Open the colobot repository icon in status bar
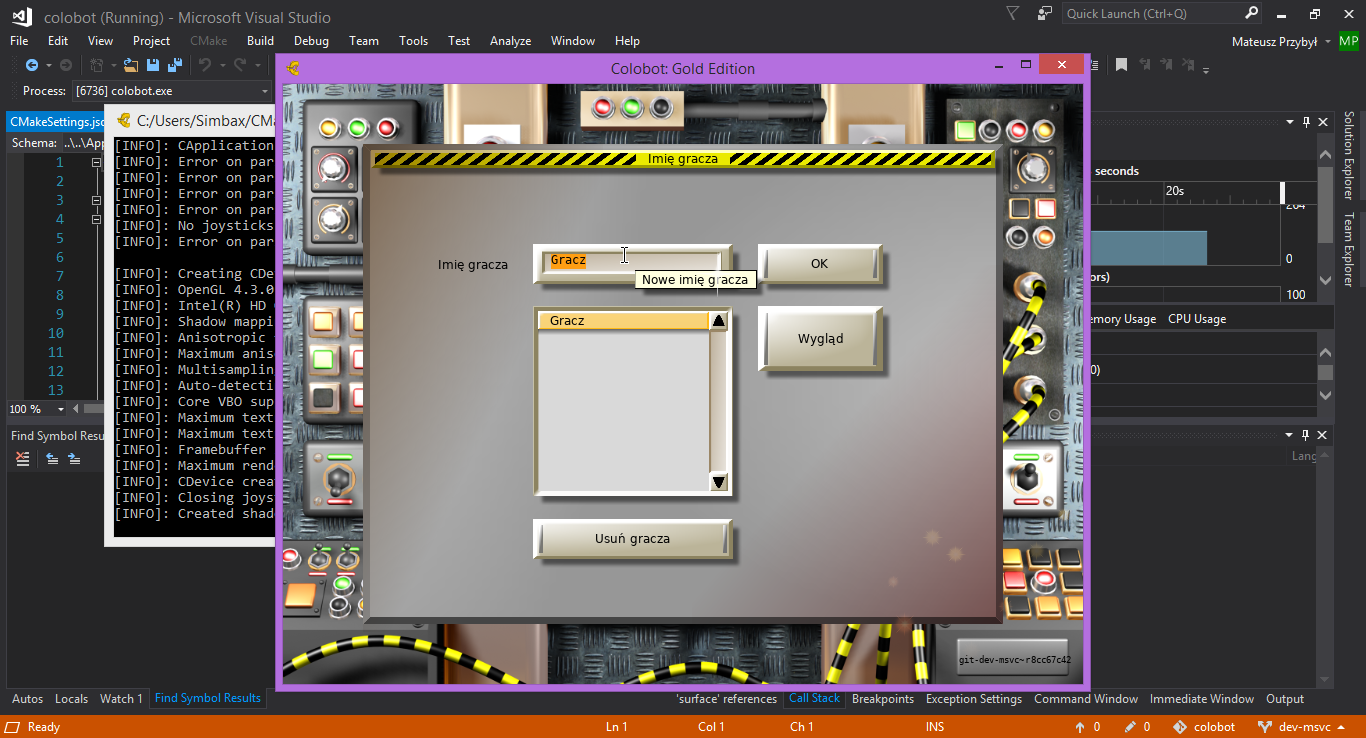Viewport: 1366px width, 738px height. point(1181,727)
